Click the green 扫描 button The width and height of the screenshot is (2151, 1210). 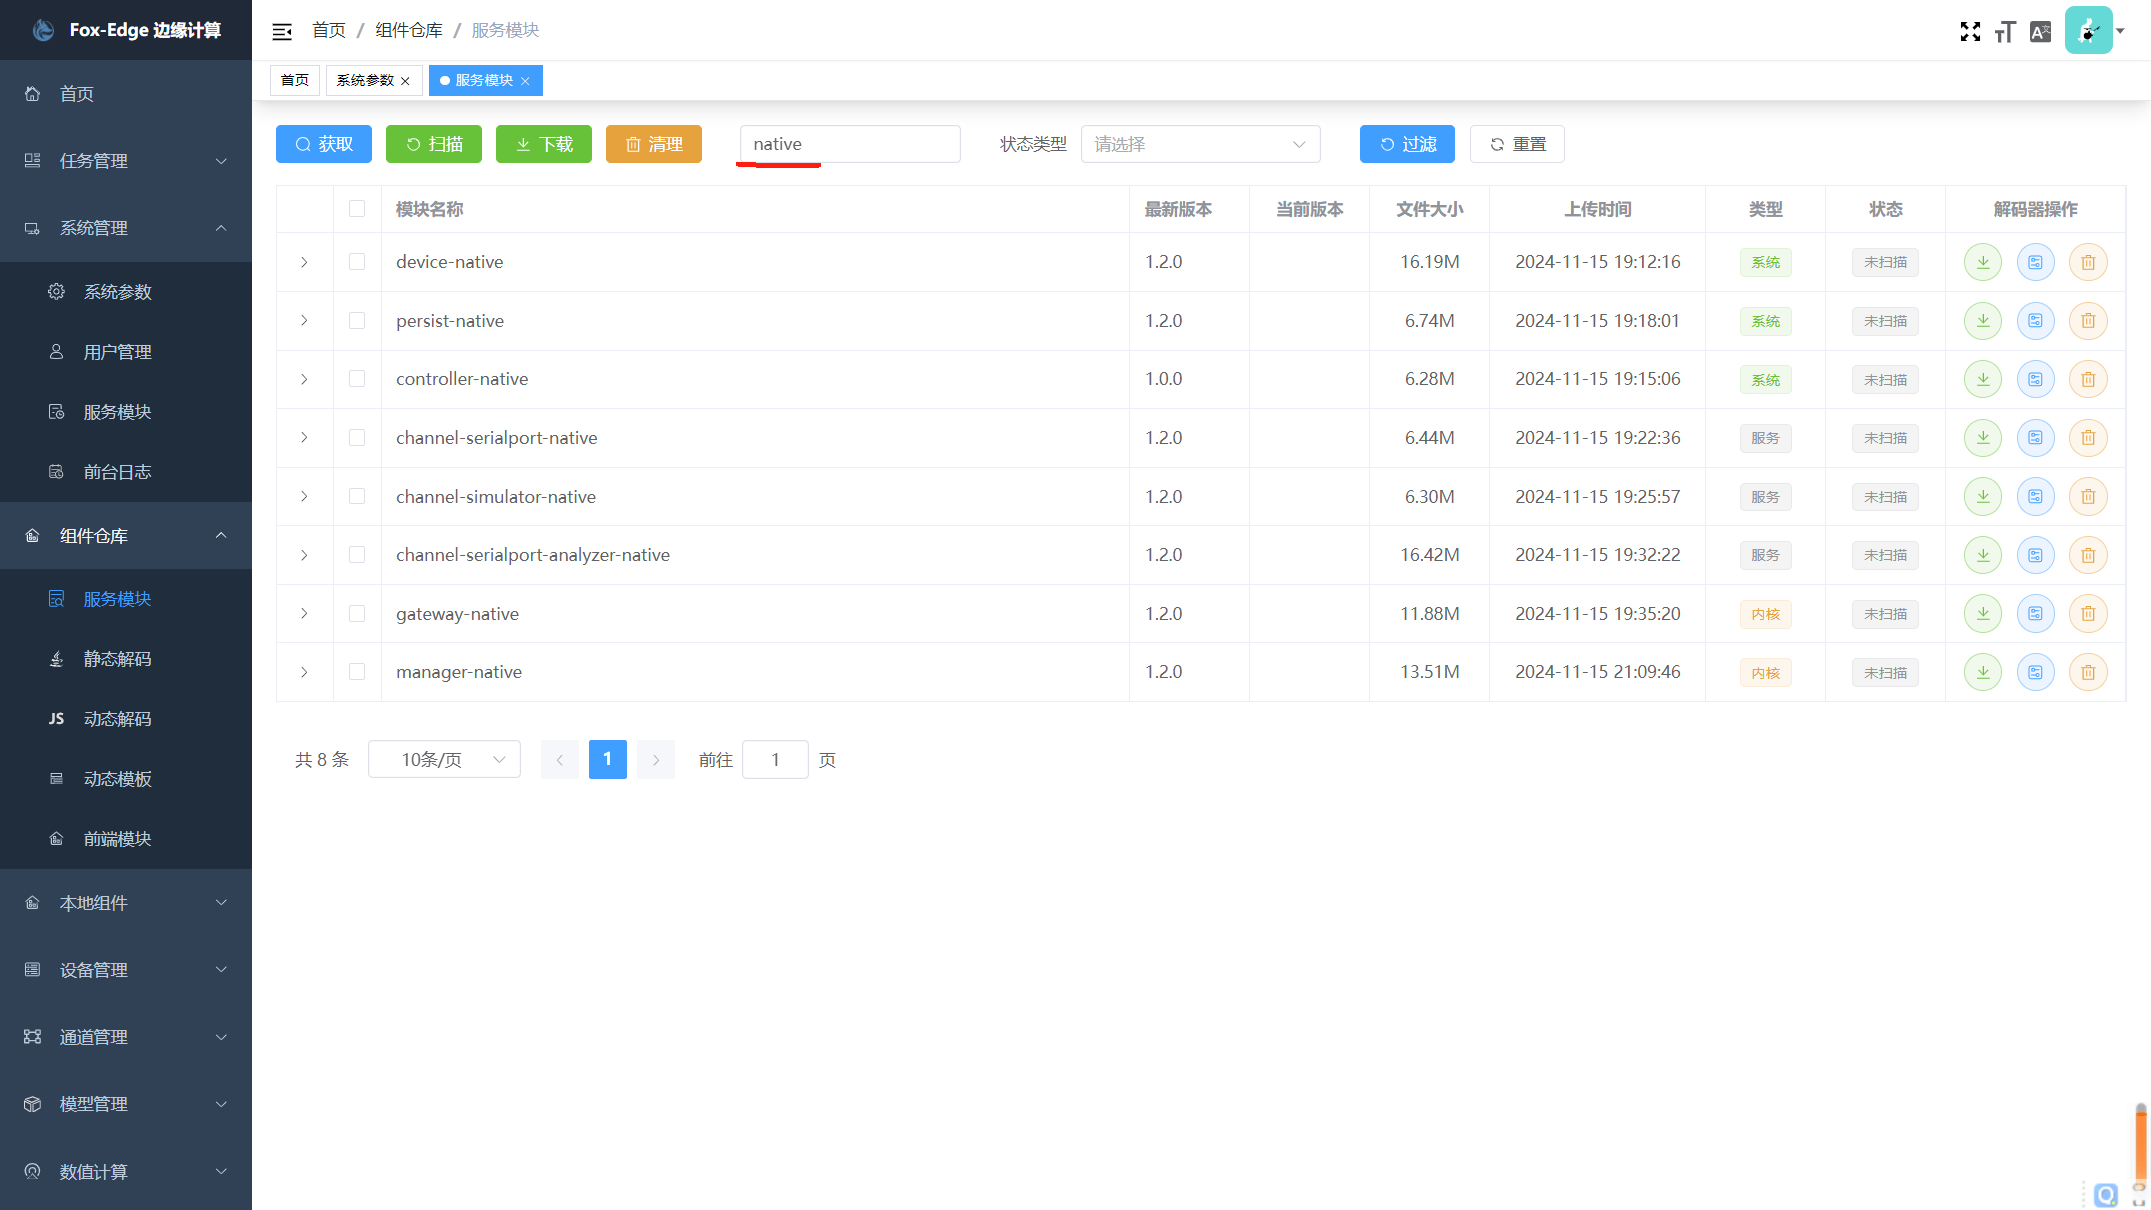(434, 144)
